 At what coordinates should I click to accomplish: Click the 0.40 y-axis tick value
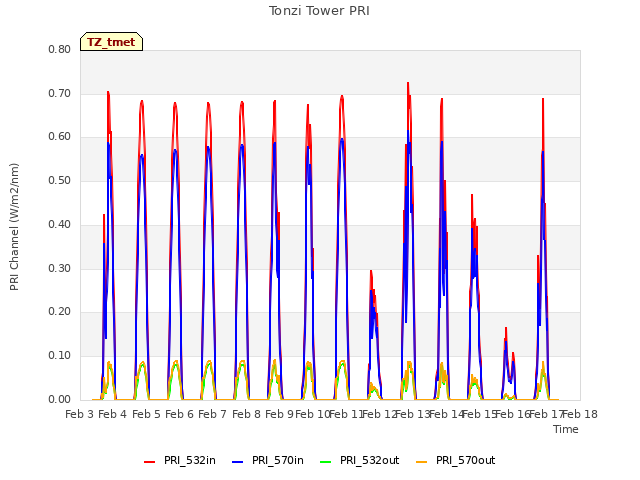coord(60,224)
